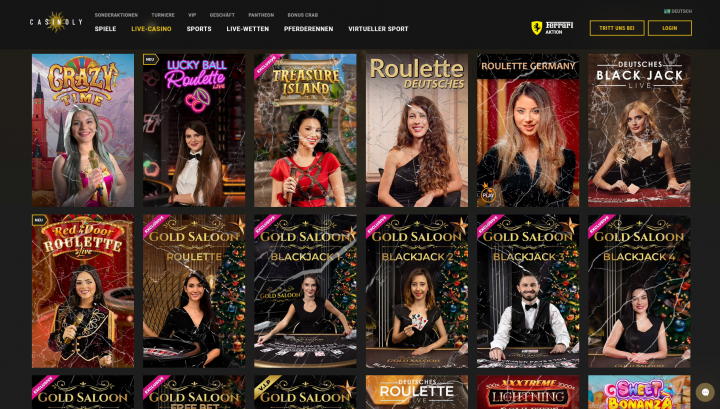Click the NEU badge on Lucky Ball Roulette
This screenshot has height=409, width=720.
(150, 60)
